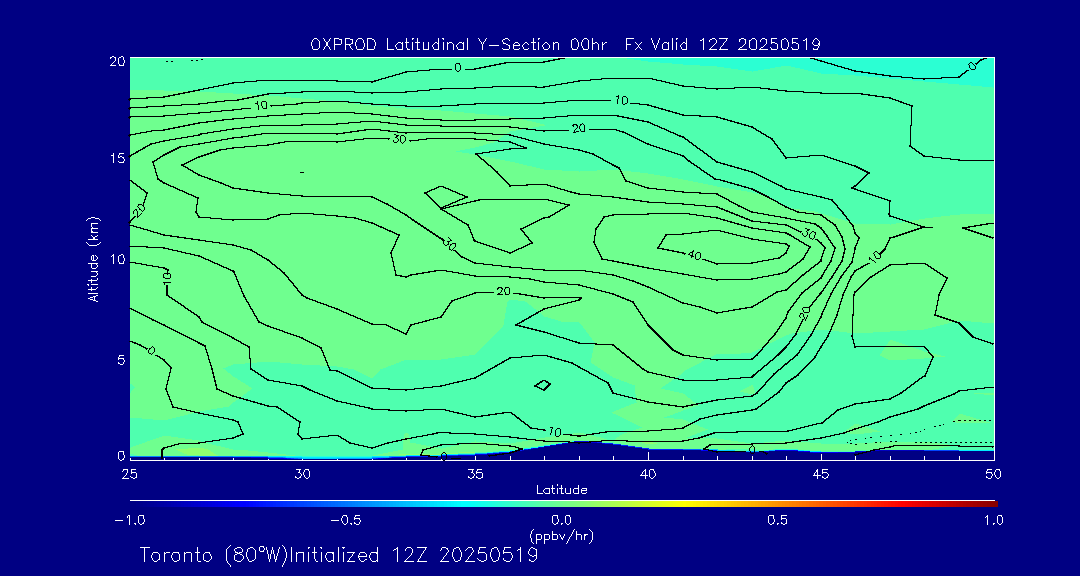Select the 5 tick label on the altitude axis
Screen dimensions: 1080x576
click(x=118, y=359)
